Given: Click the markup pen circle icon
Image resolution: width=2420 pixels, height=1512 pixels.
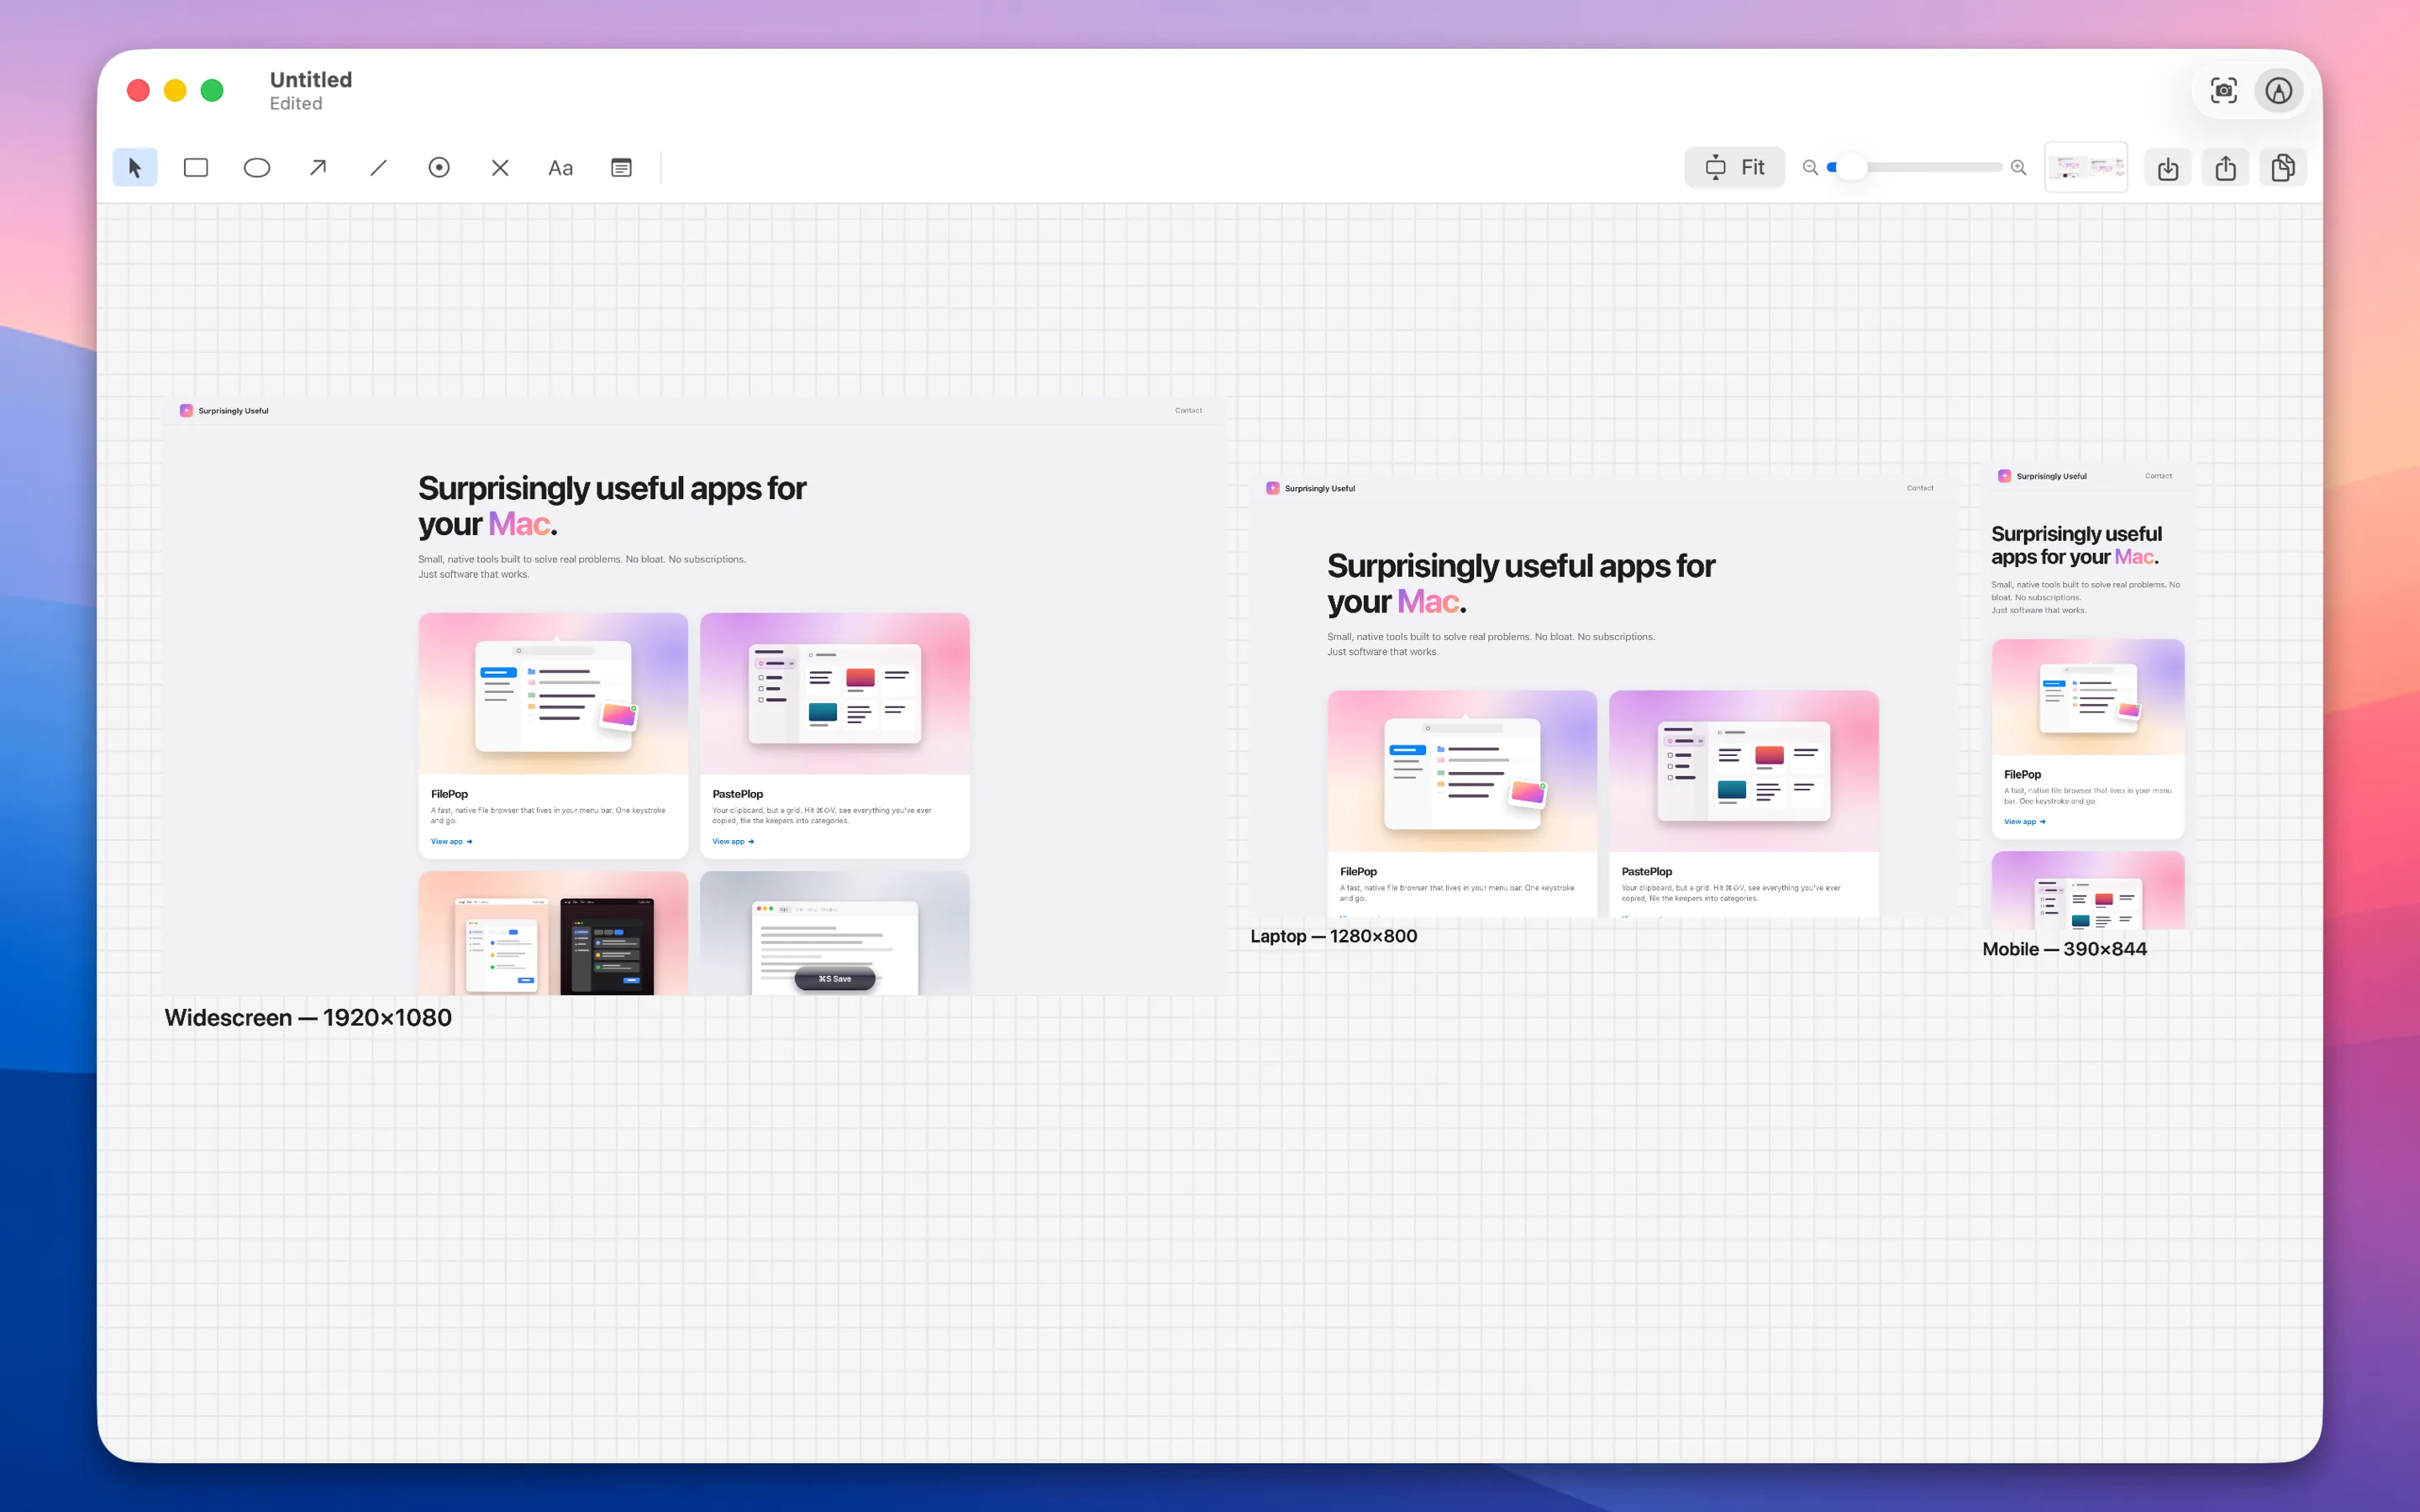Looking at the screenshot, I should [x=2279, y=90].
